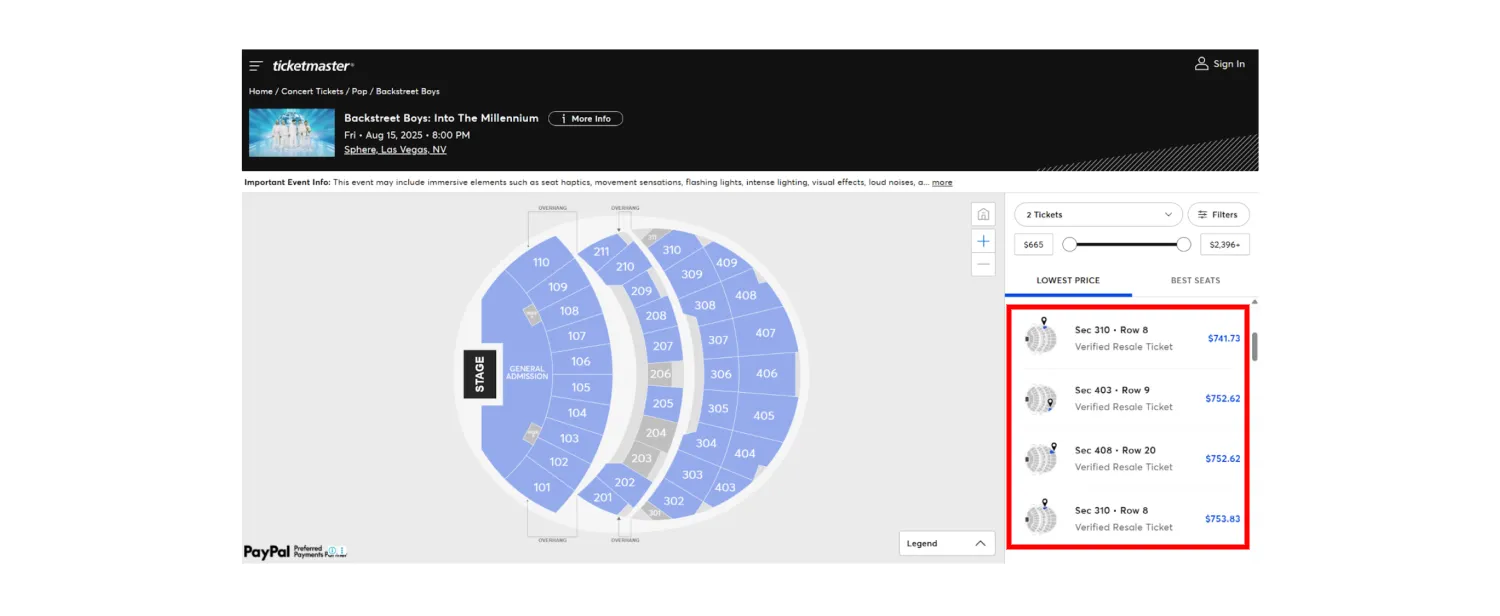Select section 202 on the map
Image resolution: width=1500 pixels, height=616 pixels.
pyautogui.click(x=625, y=482)
